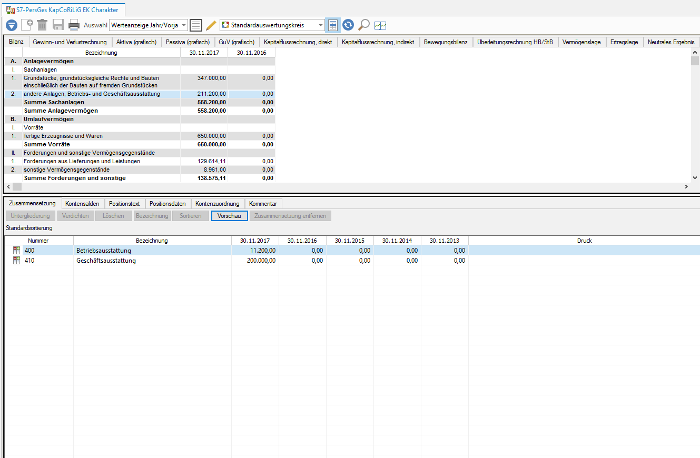
Task: Open the GuV (grafisch) tab
Action: (x=236, y=42)
